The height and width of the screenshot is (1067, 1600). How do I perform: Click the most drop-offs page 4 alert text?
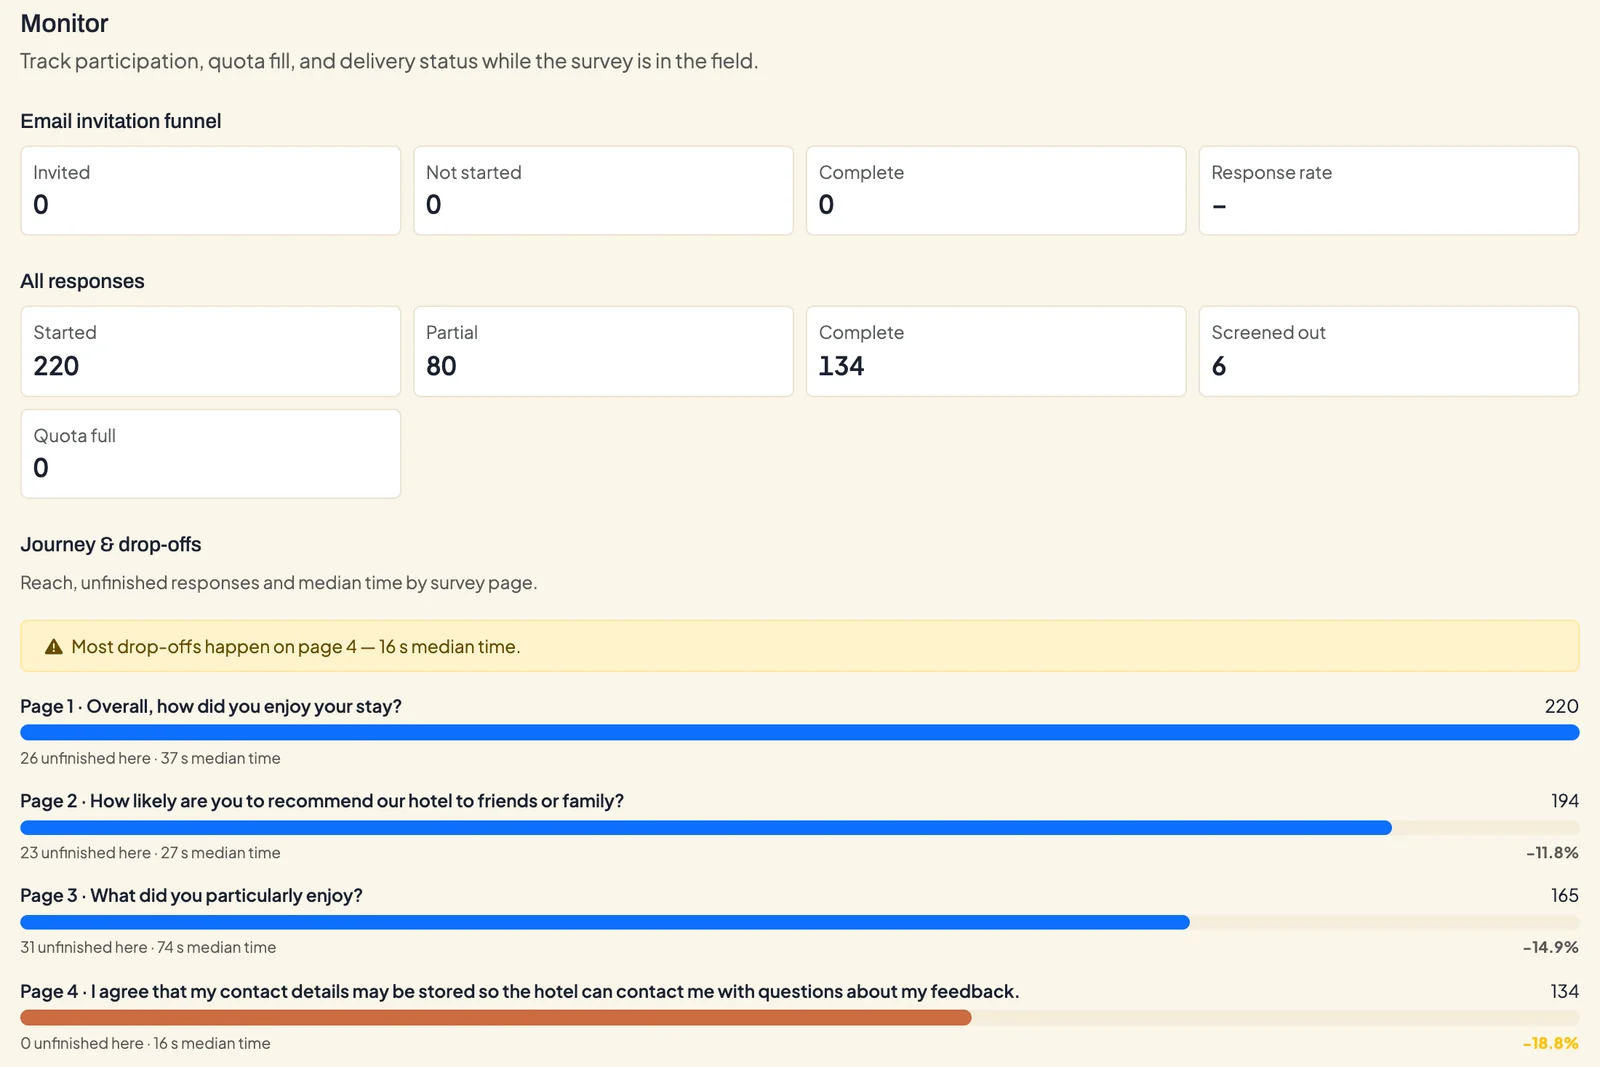(296, 647)
